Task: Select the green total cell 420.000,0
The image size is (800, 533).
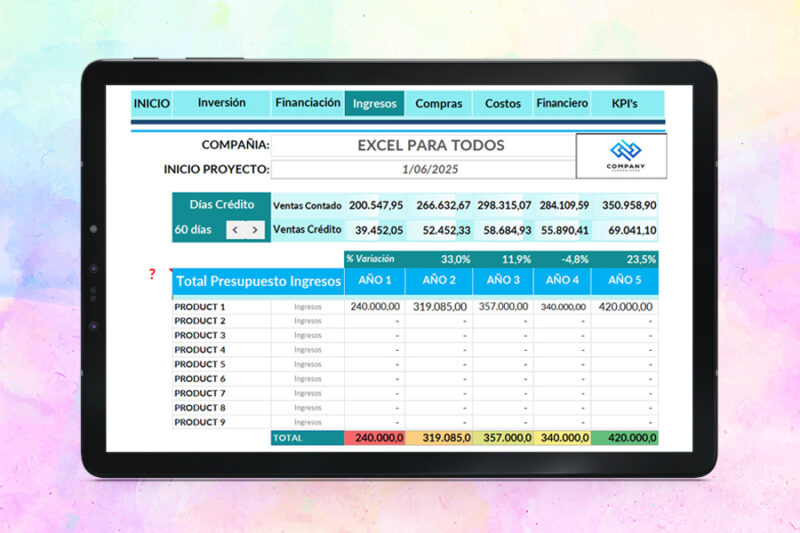Action: [625, 438]
